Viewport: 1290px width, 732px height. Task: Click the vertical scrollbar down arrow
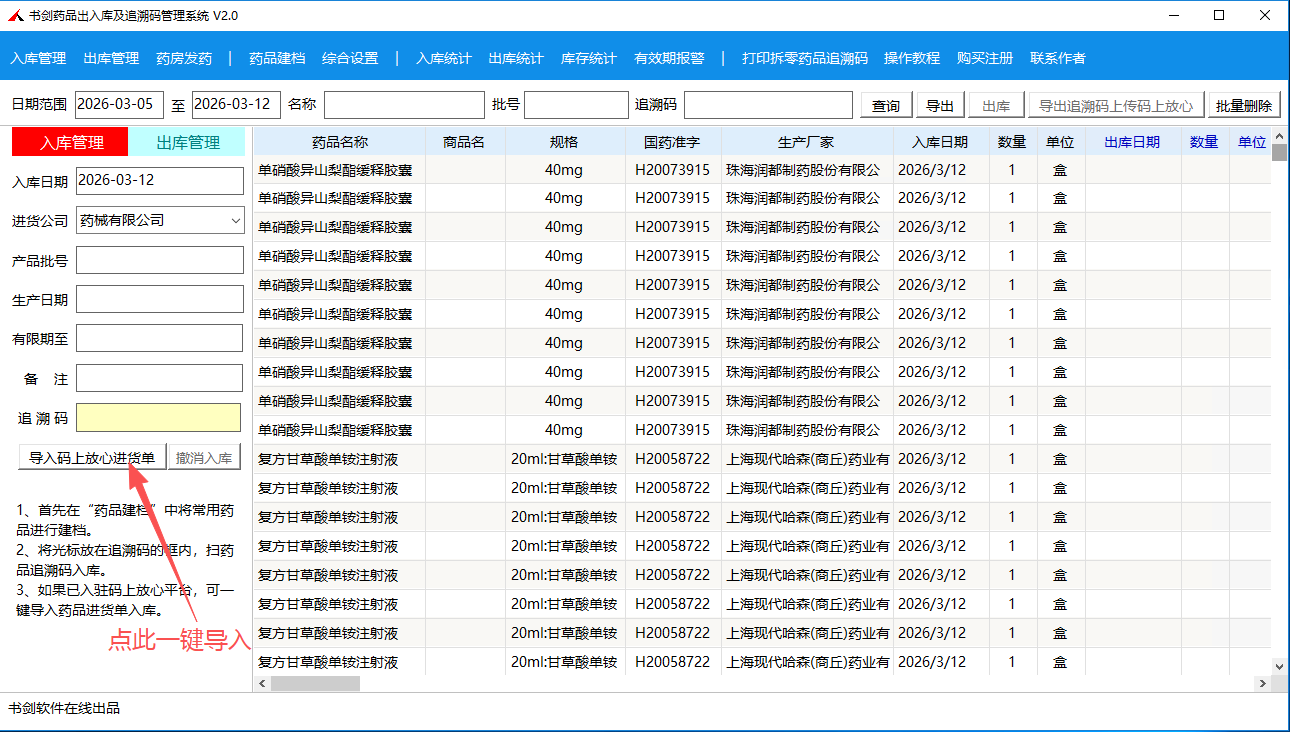pyautogui.click(x=1279, y=666)
